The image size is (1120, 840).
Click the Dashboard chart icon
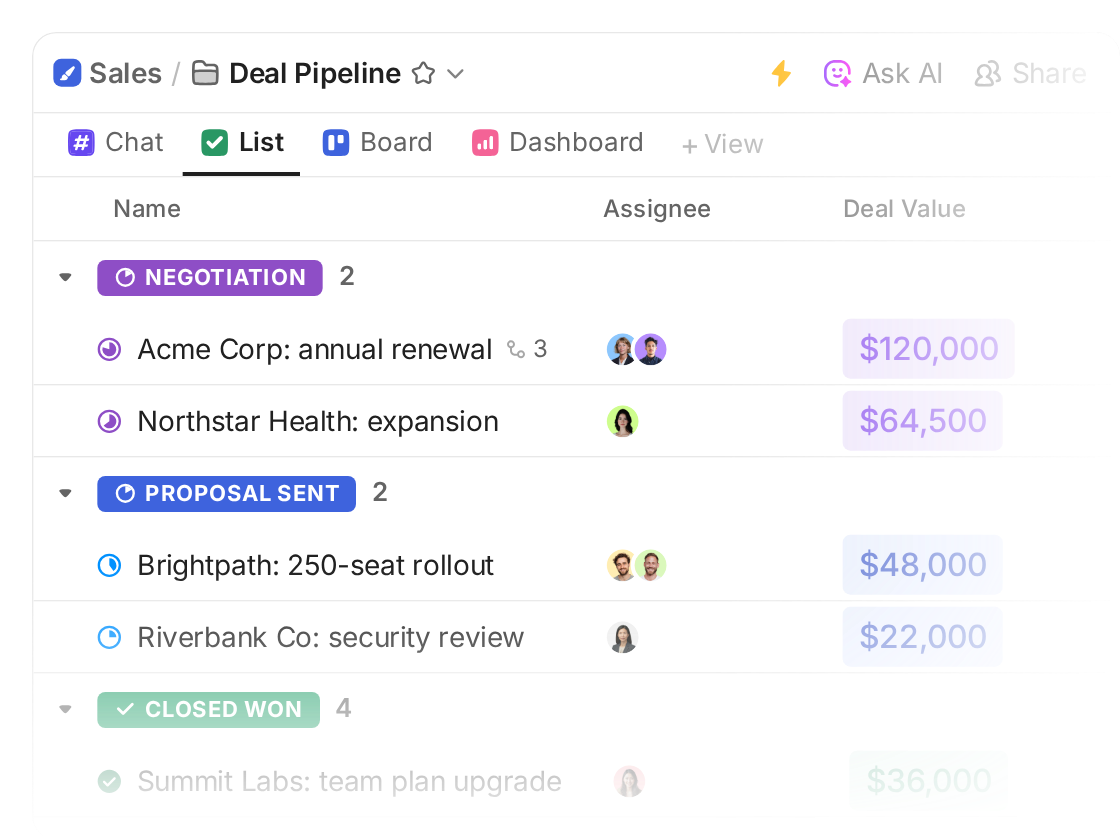pyautogui.click(x=485, y=142)
